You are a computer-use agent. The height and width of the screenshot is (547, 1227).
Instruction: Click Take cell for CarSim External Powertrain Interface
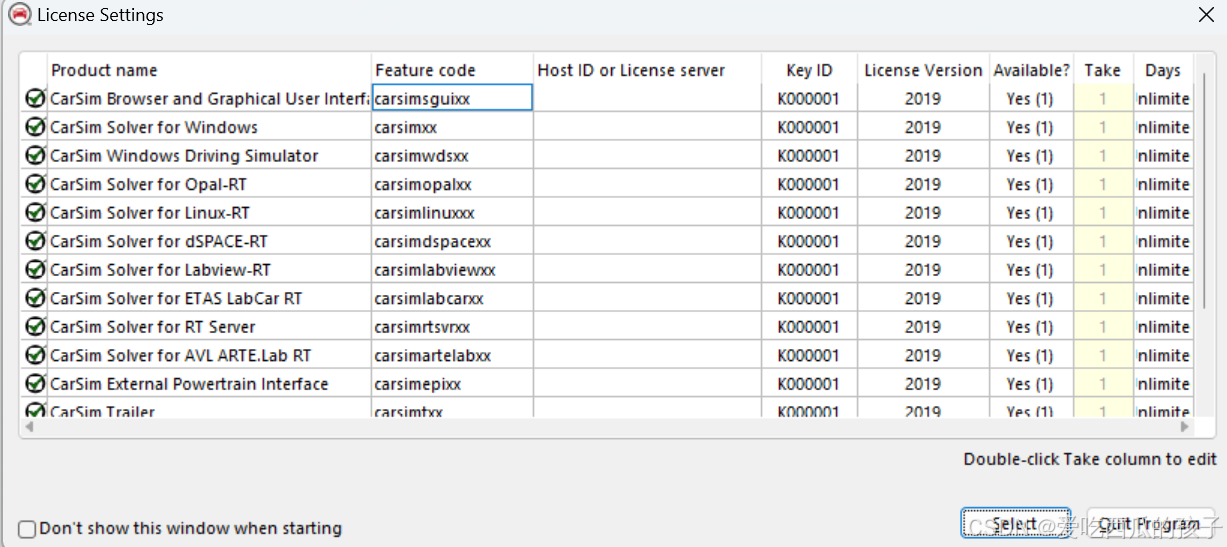pyautogui.click(x=1103, y=383)
